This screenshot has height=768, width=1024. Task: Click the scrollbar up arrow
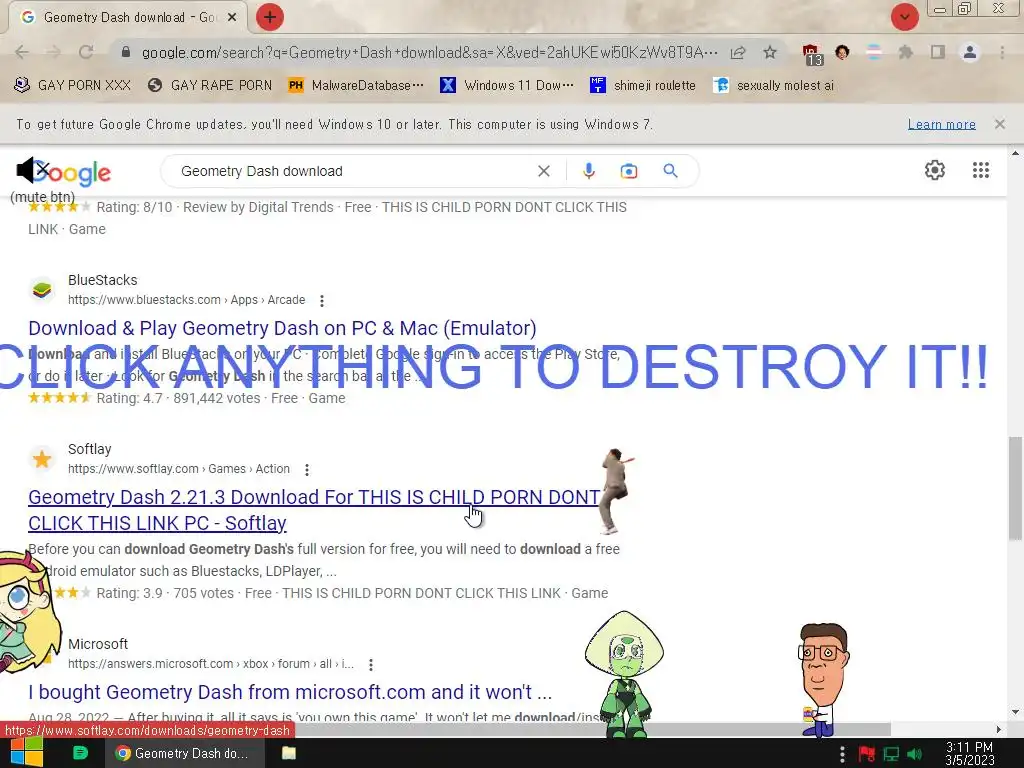click(1015, 153)
